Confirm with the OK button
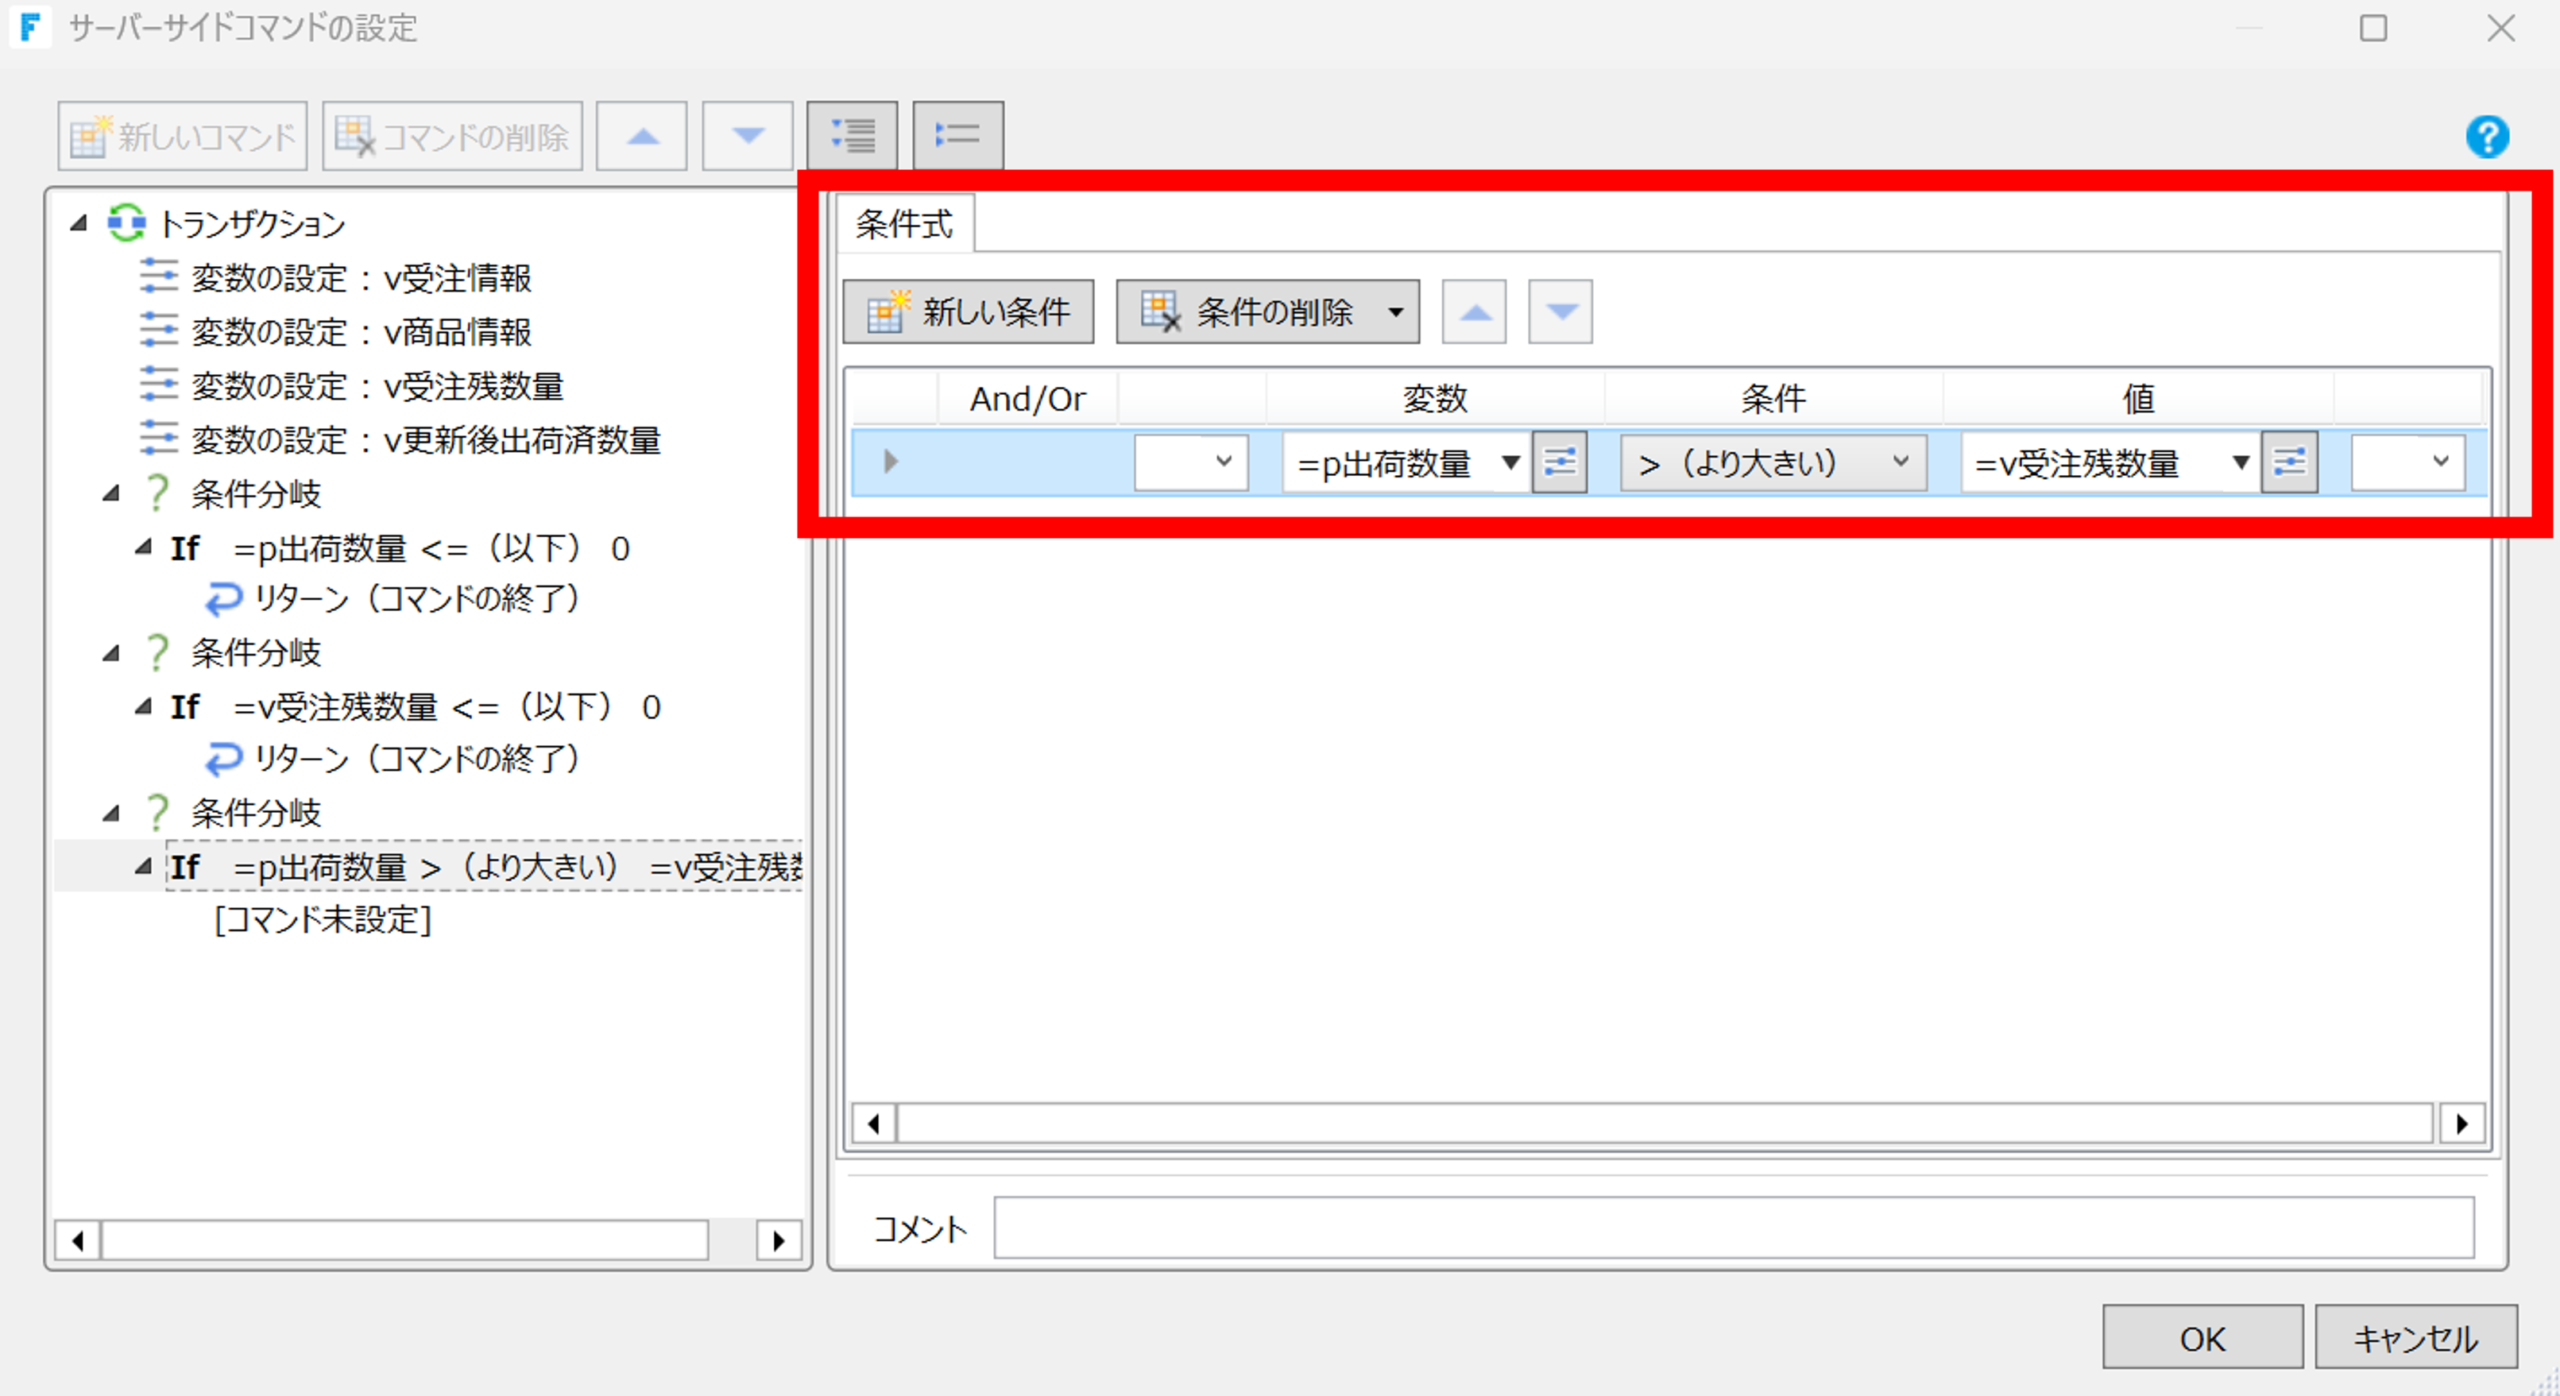This screenshot has width=2560, height=1396. pyautogui.click(x=2202, y=1337)
